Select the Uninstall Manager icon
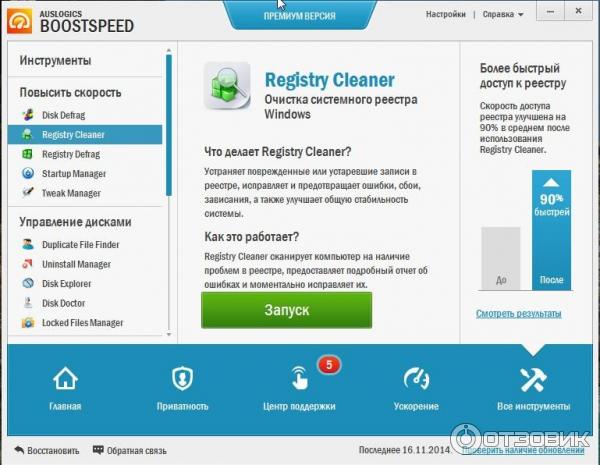This screenshot has height=465, width=600. point(28,264)
